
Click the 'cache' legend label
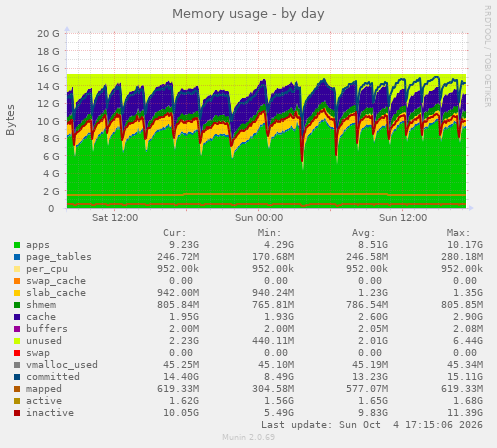tap(41, 317)
